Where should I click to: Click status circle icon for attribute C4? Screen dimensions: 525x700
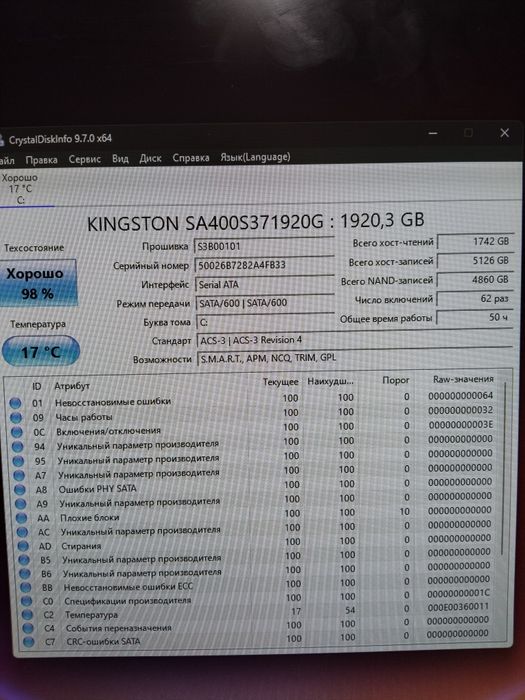click(28, 628)
